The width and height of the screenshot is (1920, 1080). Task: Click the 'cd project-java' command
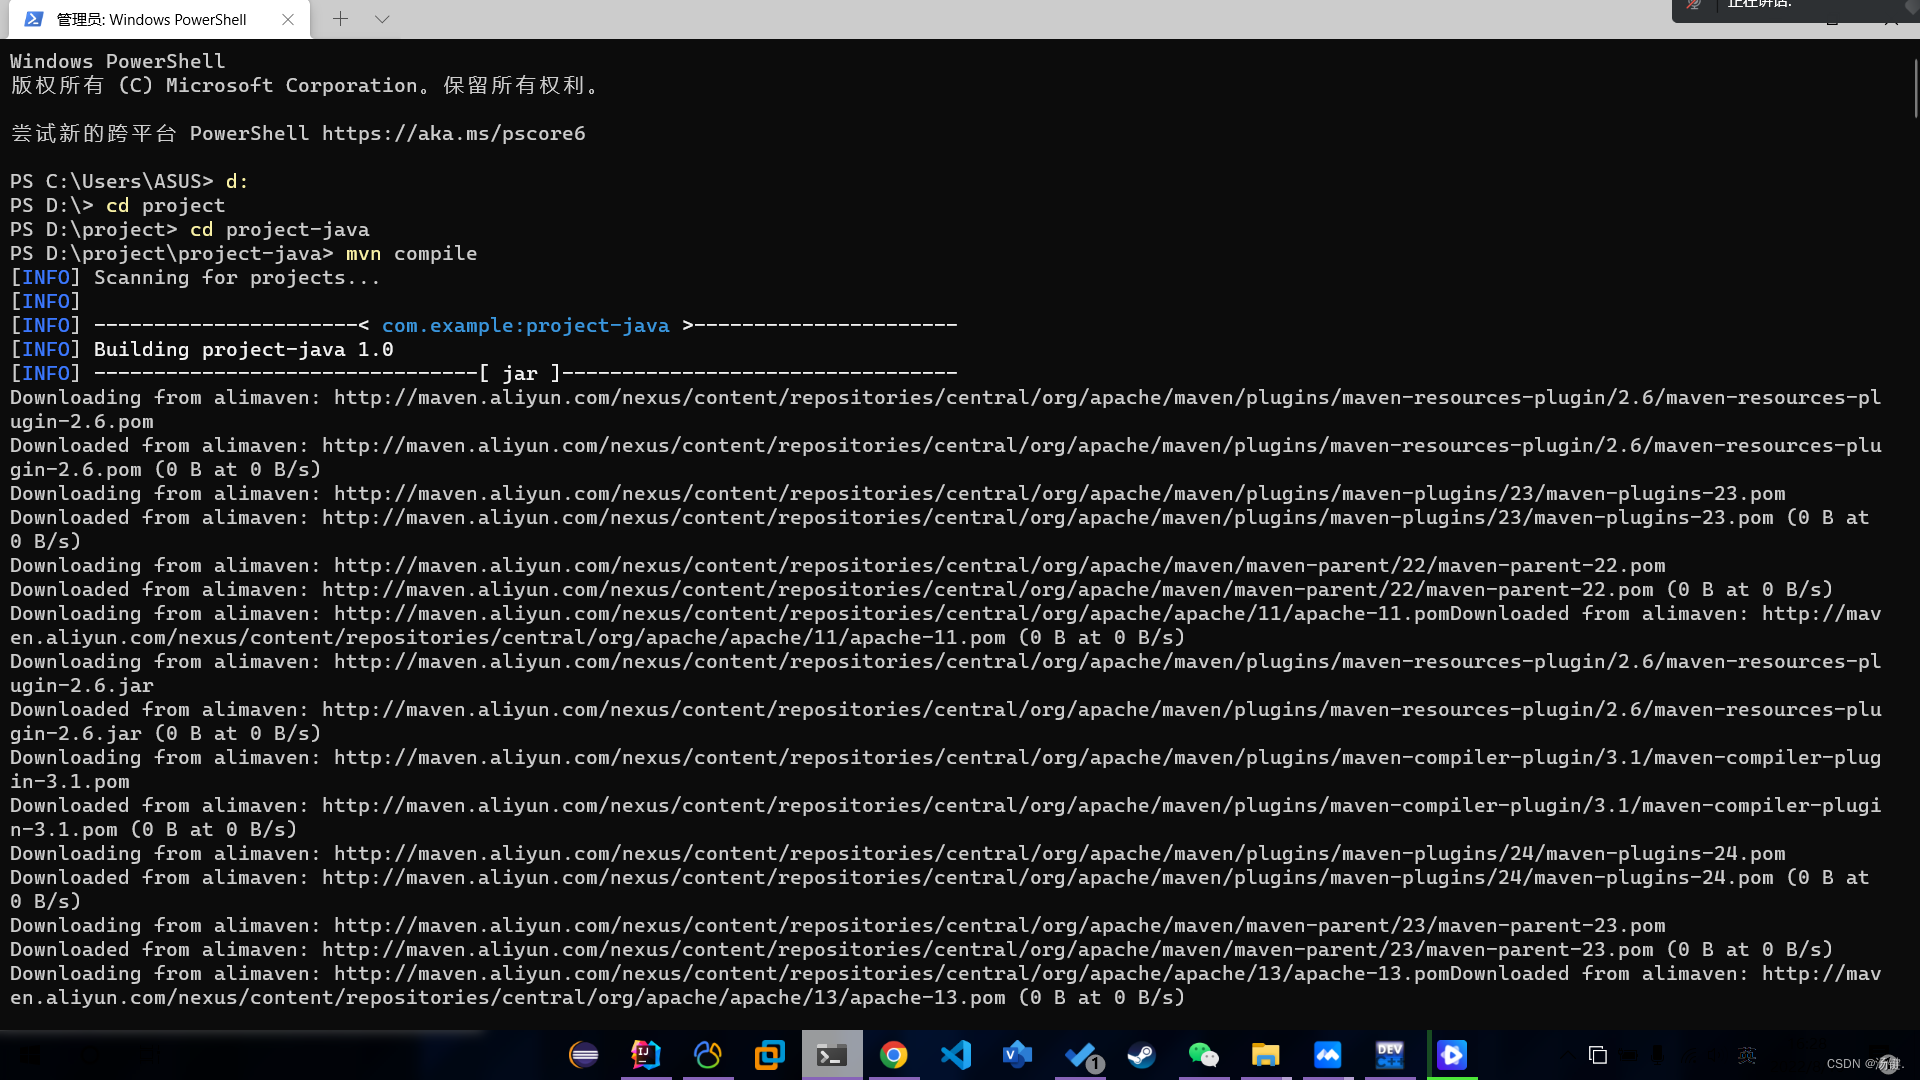[280, 229]
